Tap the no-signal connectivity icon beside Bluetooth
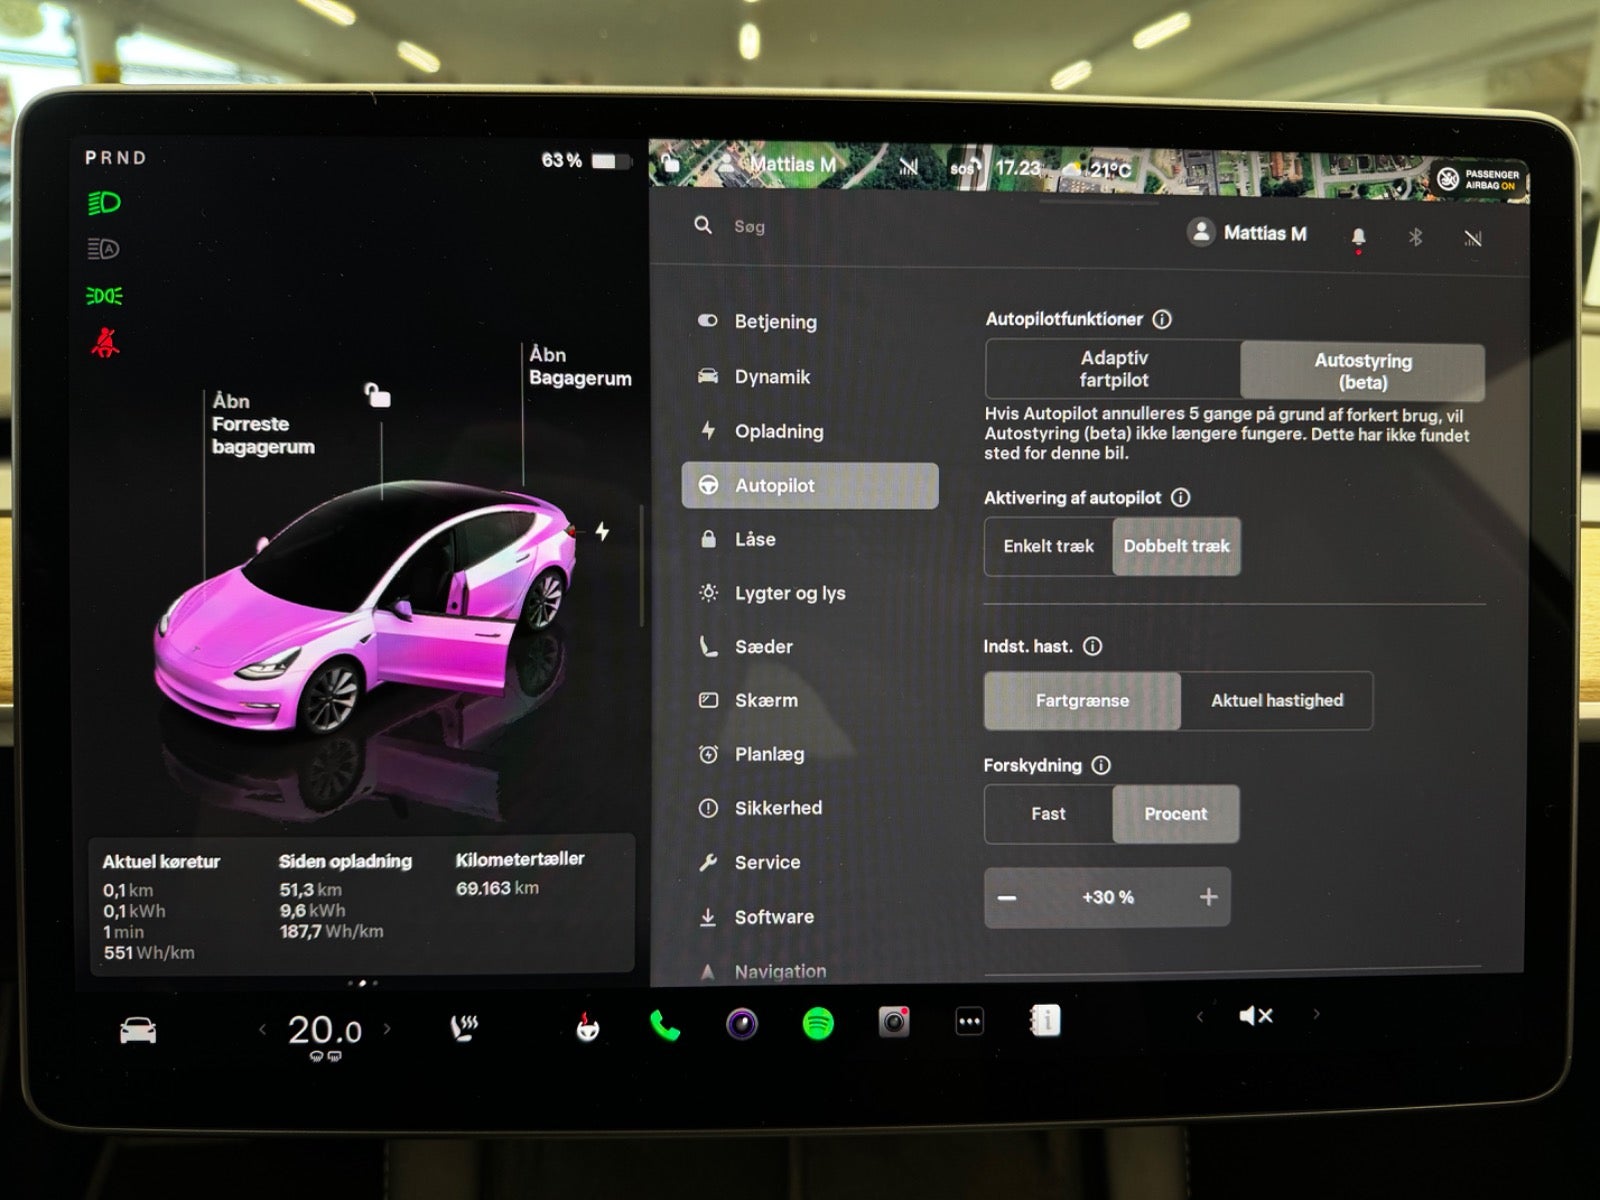This screenshot has height=1200, width=1600. [1472, 238]
